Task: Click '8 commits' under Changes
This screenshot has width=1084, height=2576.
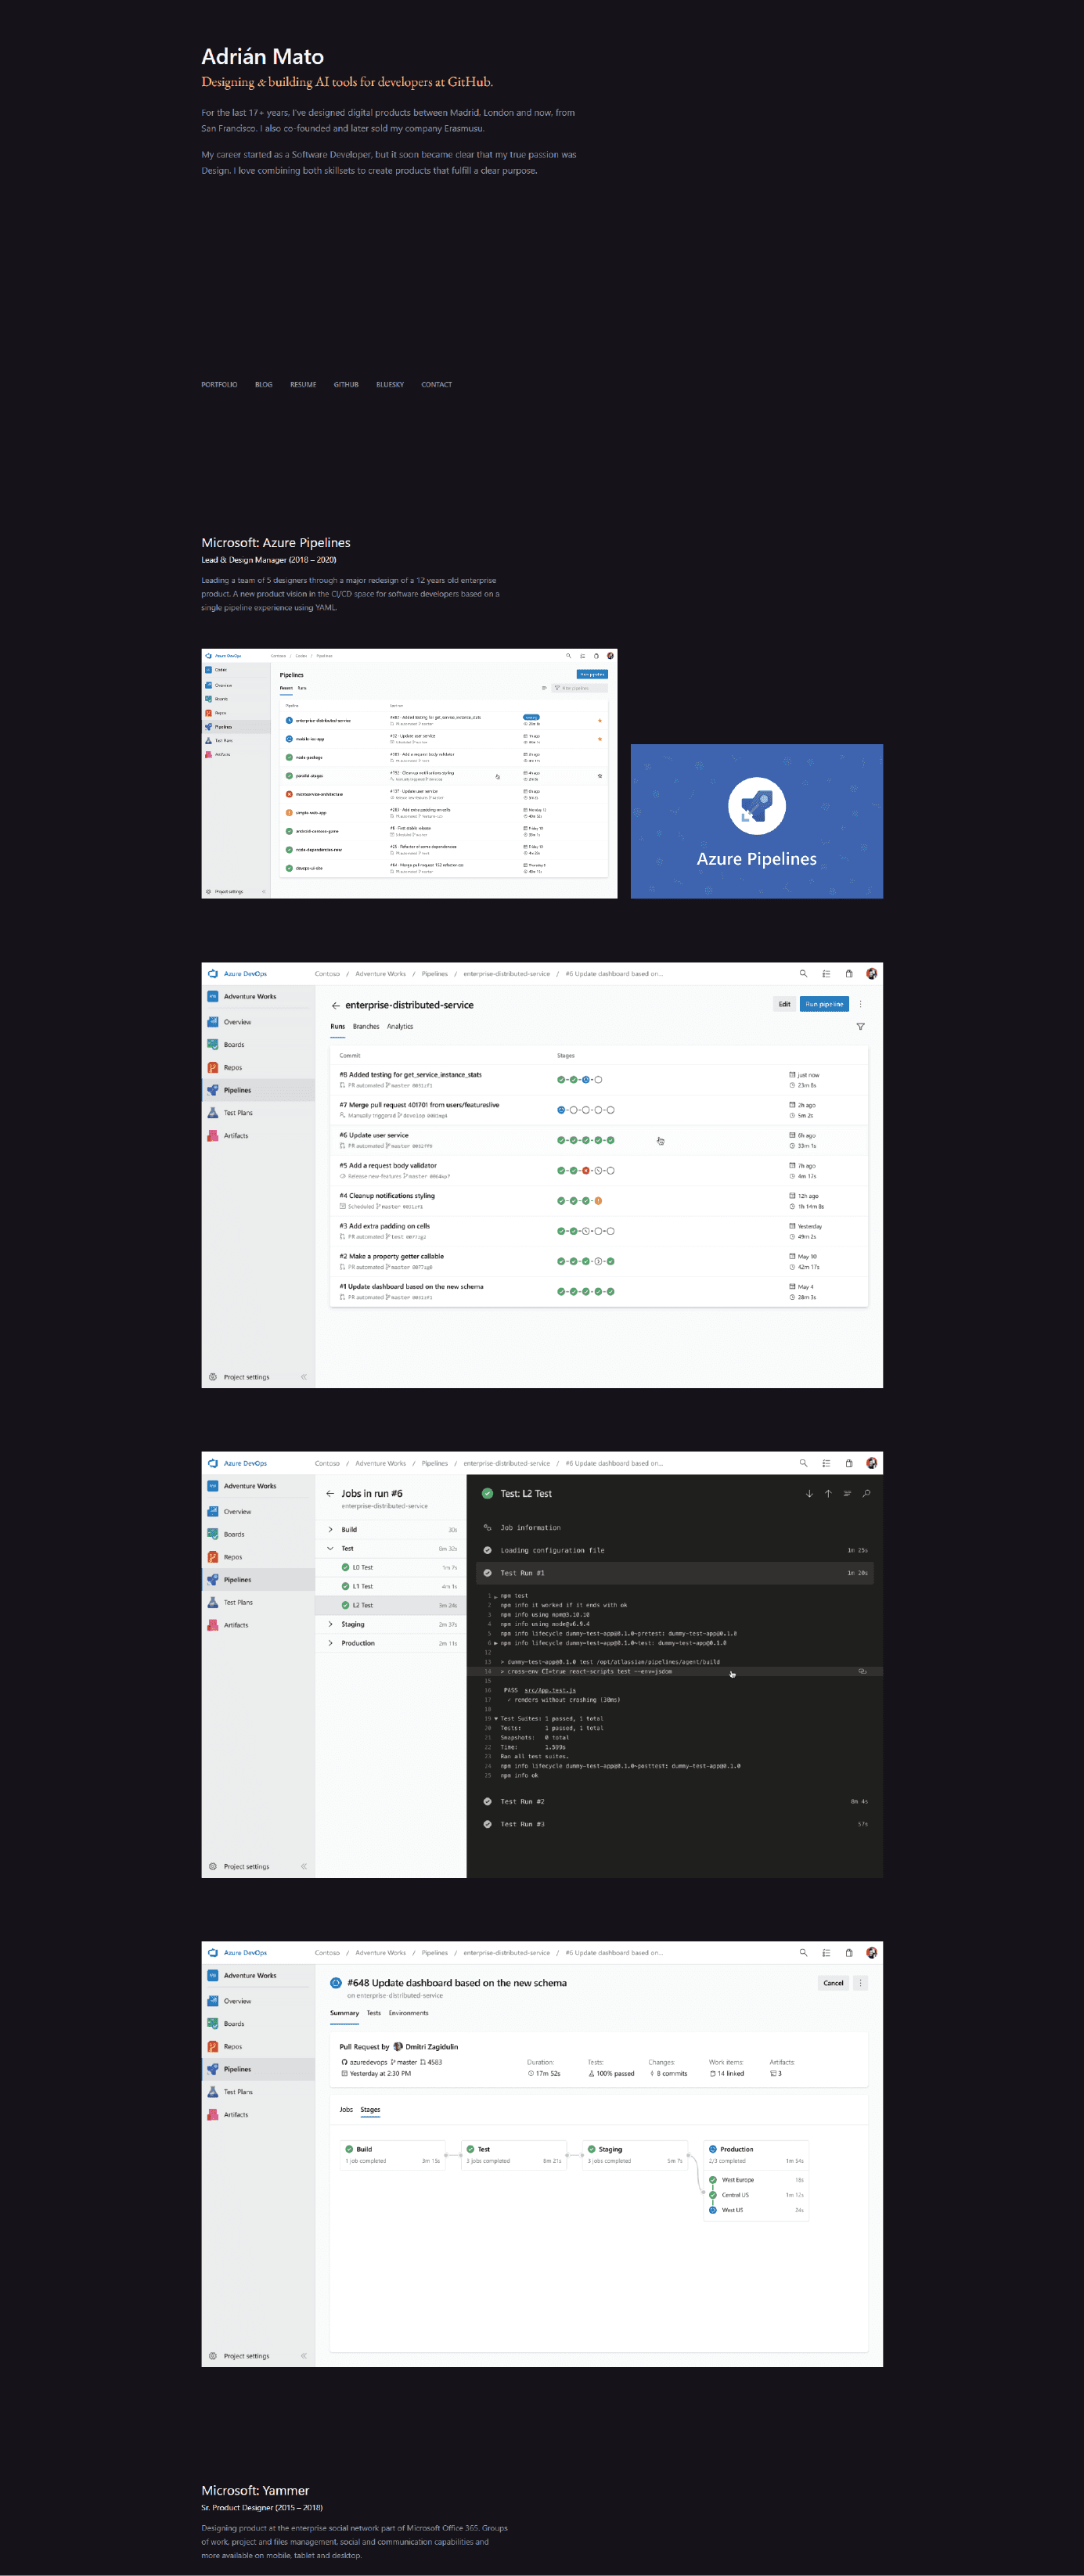Action: 672,2073
